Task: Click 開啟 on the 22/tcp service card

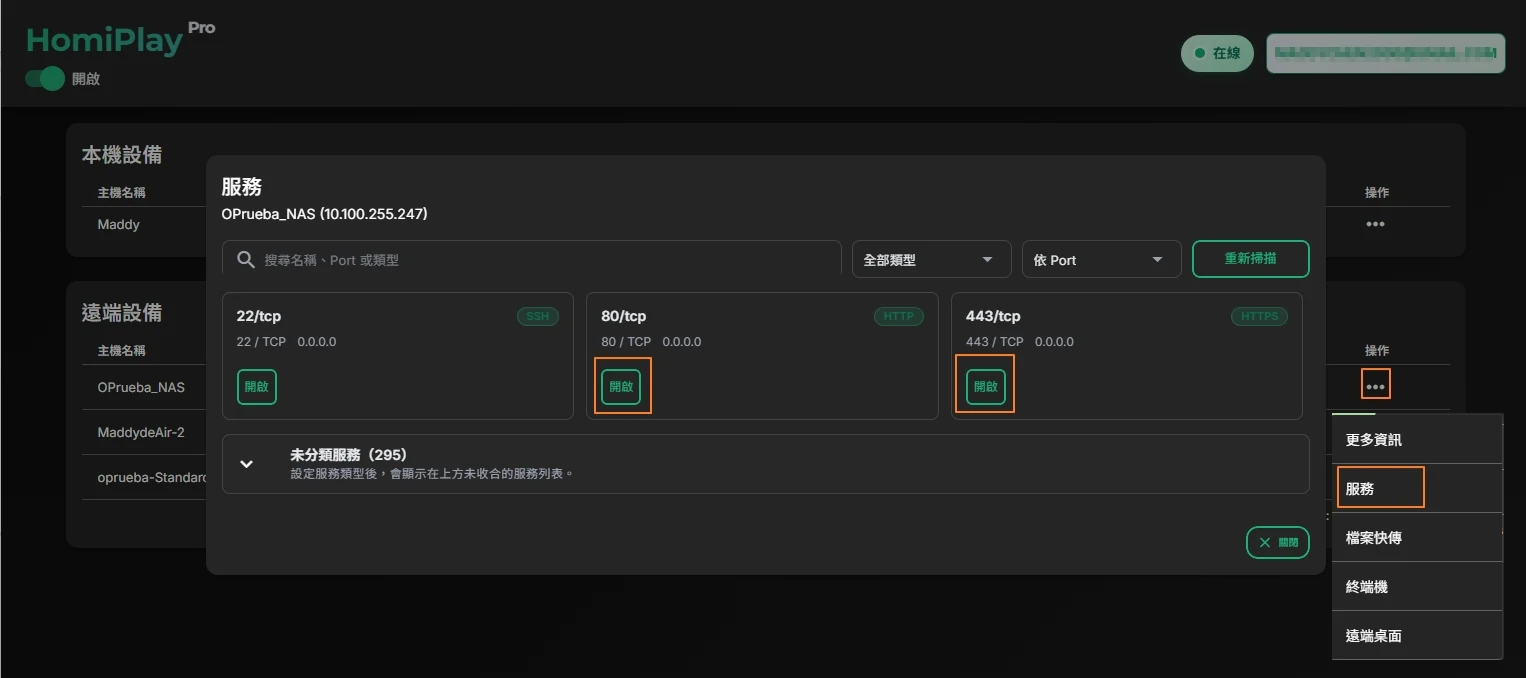Action: 257,387
